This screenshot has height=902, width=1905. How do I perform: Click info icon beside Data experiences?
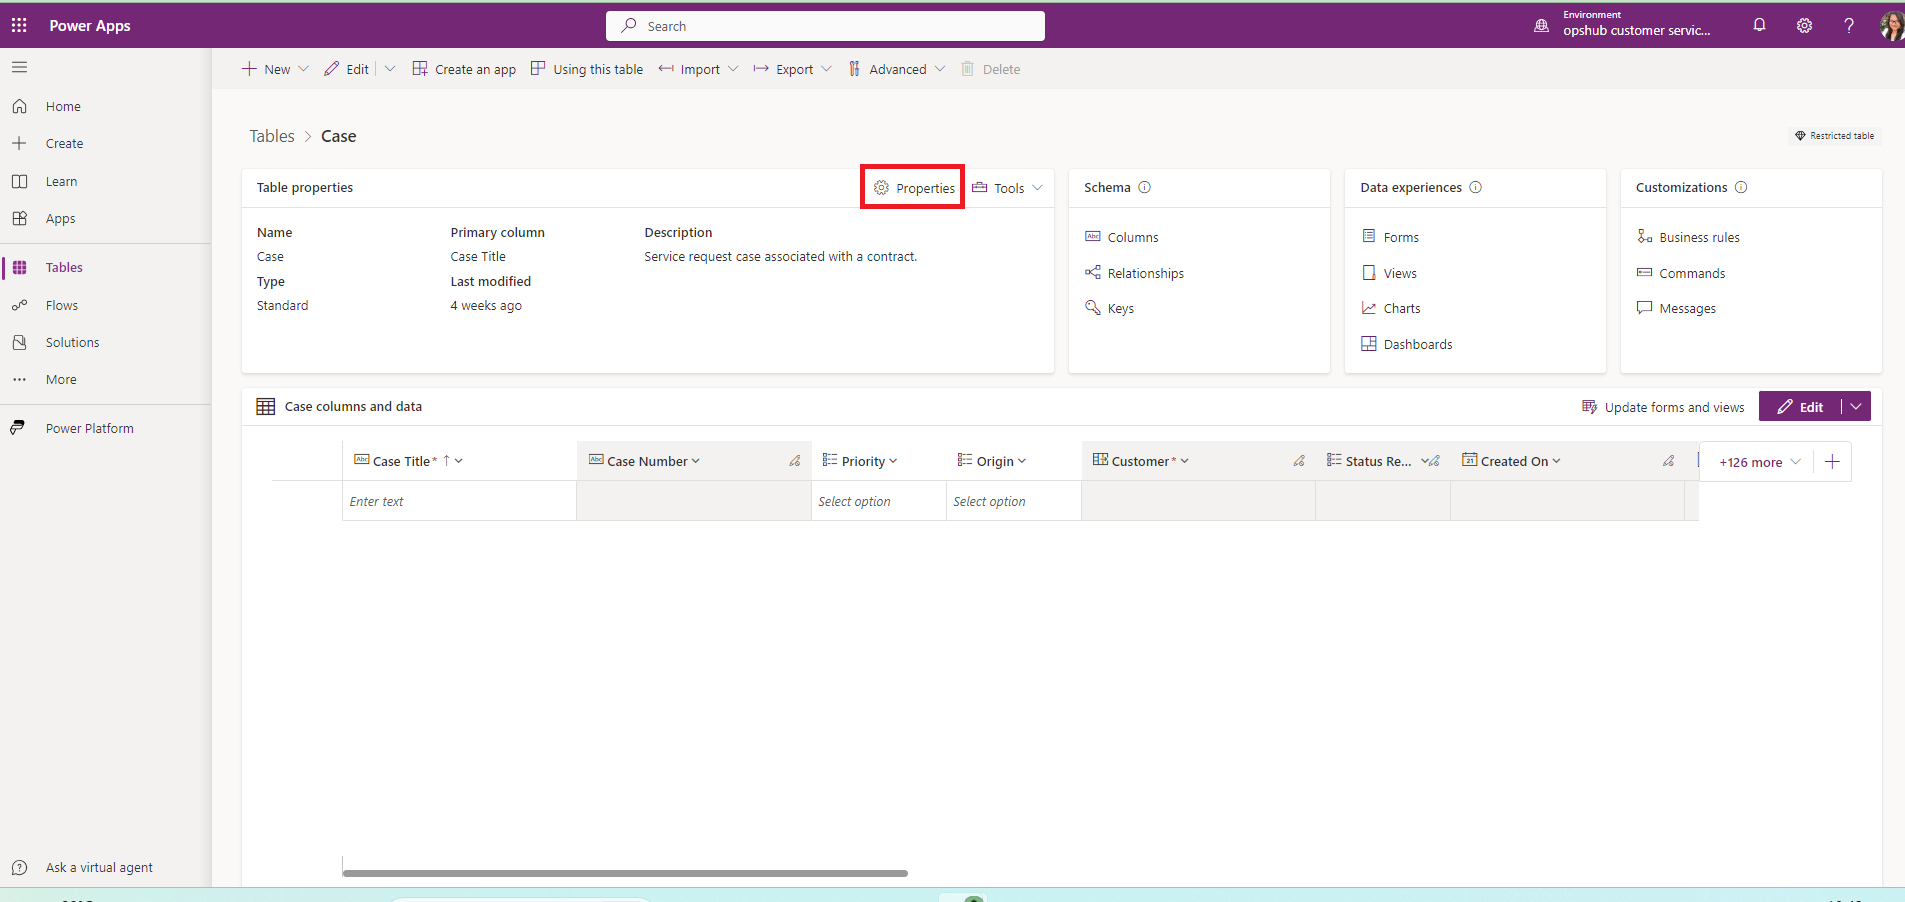pyautogui.click(x=1476, y=187)
